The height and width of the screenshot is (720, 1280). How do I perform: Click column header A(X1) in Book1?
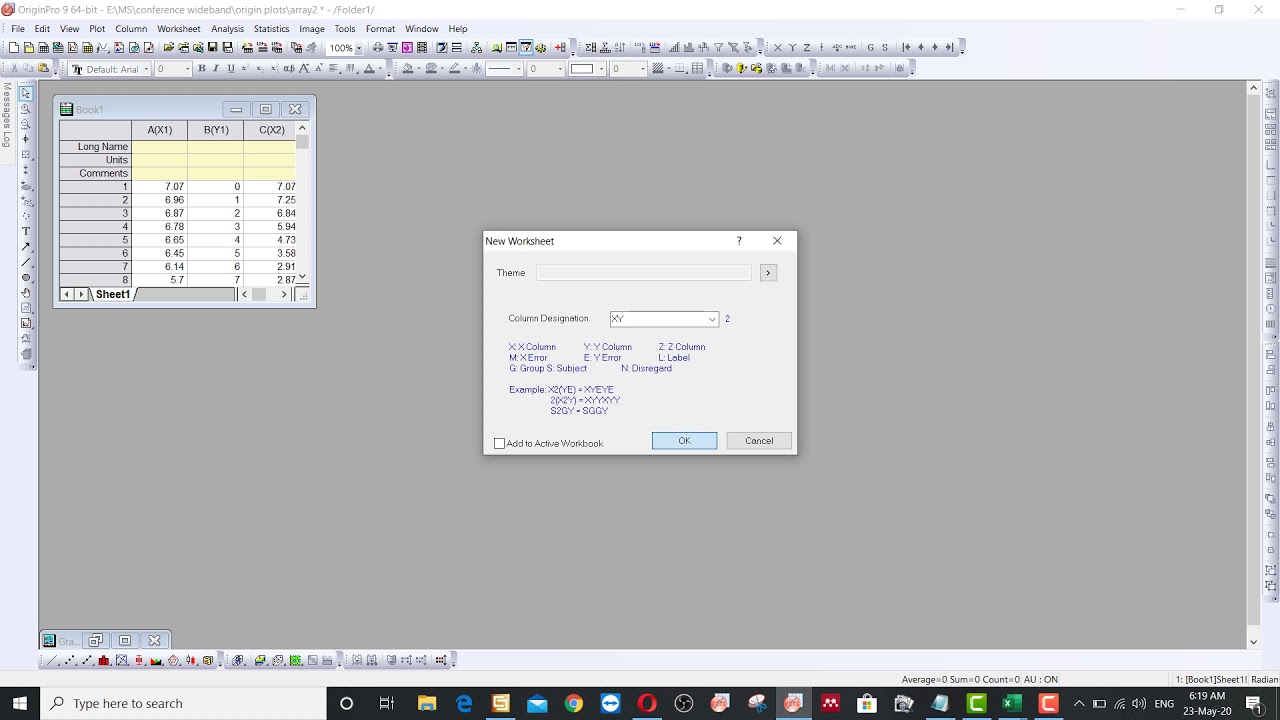click(159, 130)
